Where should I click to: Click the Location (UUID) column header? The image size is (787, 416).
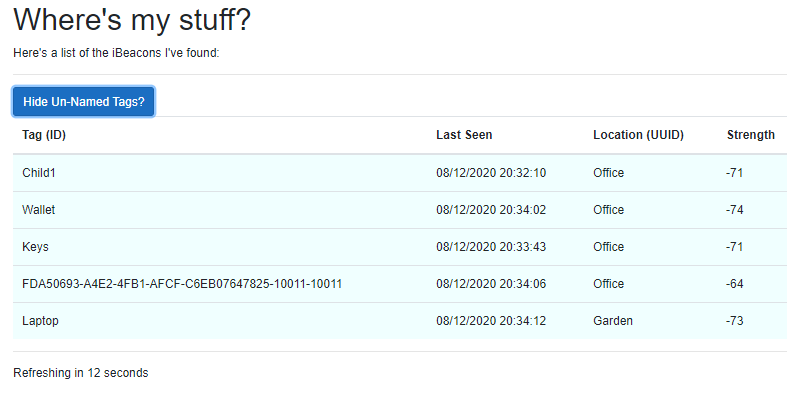pos(638,135)
